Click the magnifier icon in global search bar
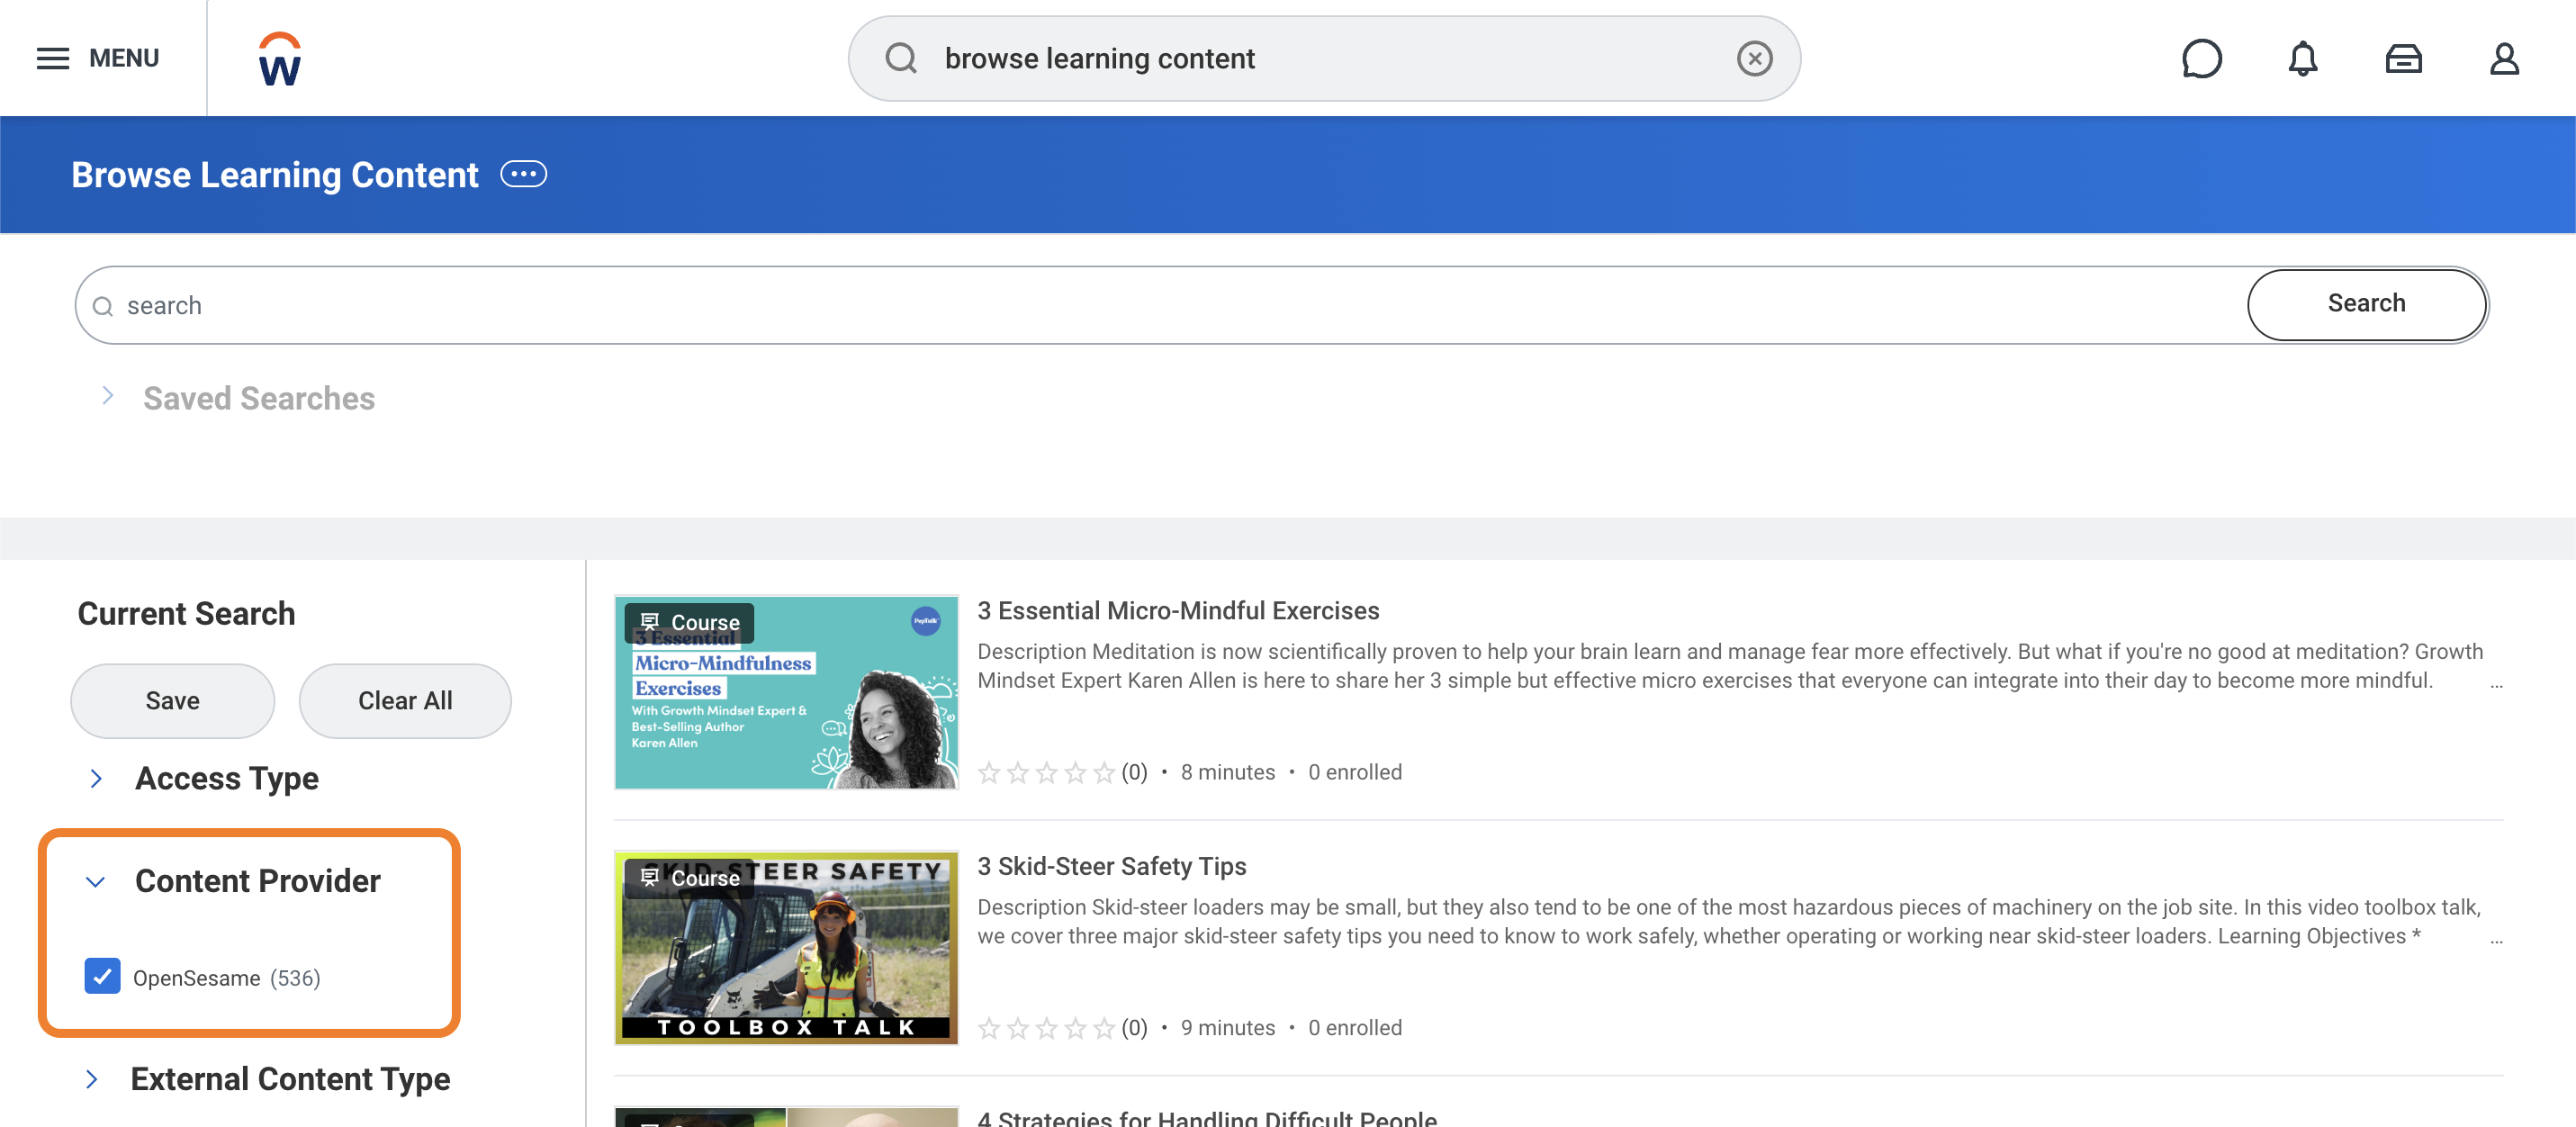This screenshot has height=1127, width=2576. (x=901, y=58)
